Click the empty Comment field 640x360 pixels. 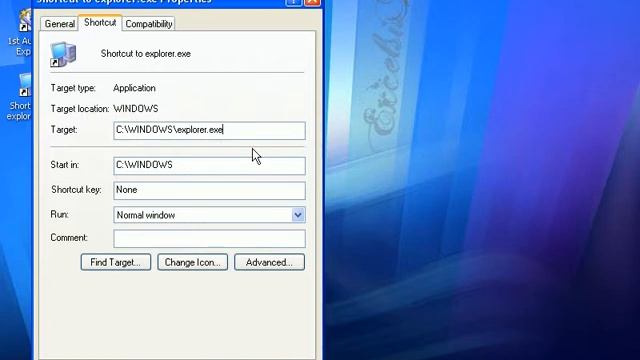[x=209, y=238]
